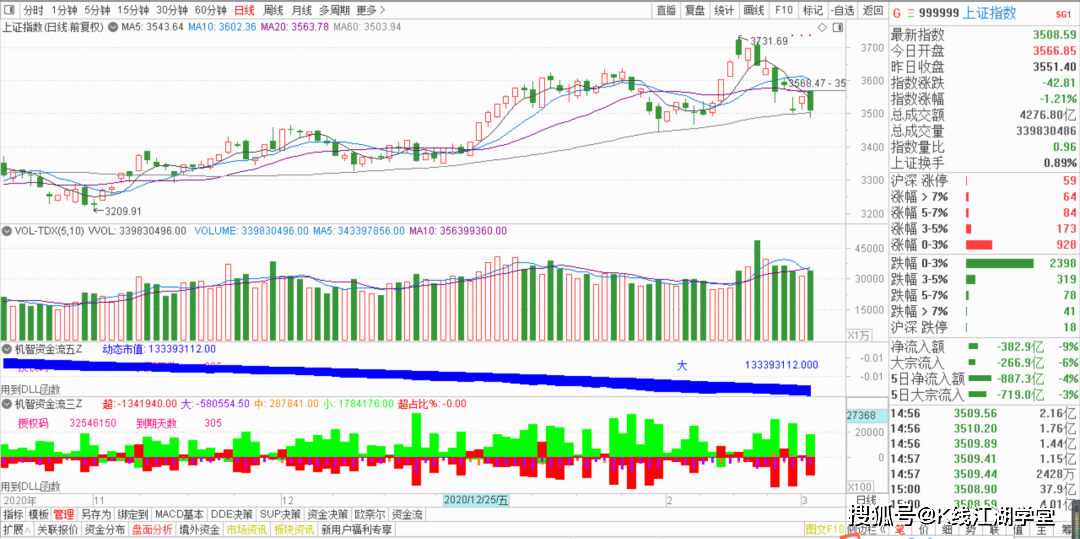
Task: Click the diamond marker icon above chart
Action: click(821, 27)
